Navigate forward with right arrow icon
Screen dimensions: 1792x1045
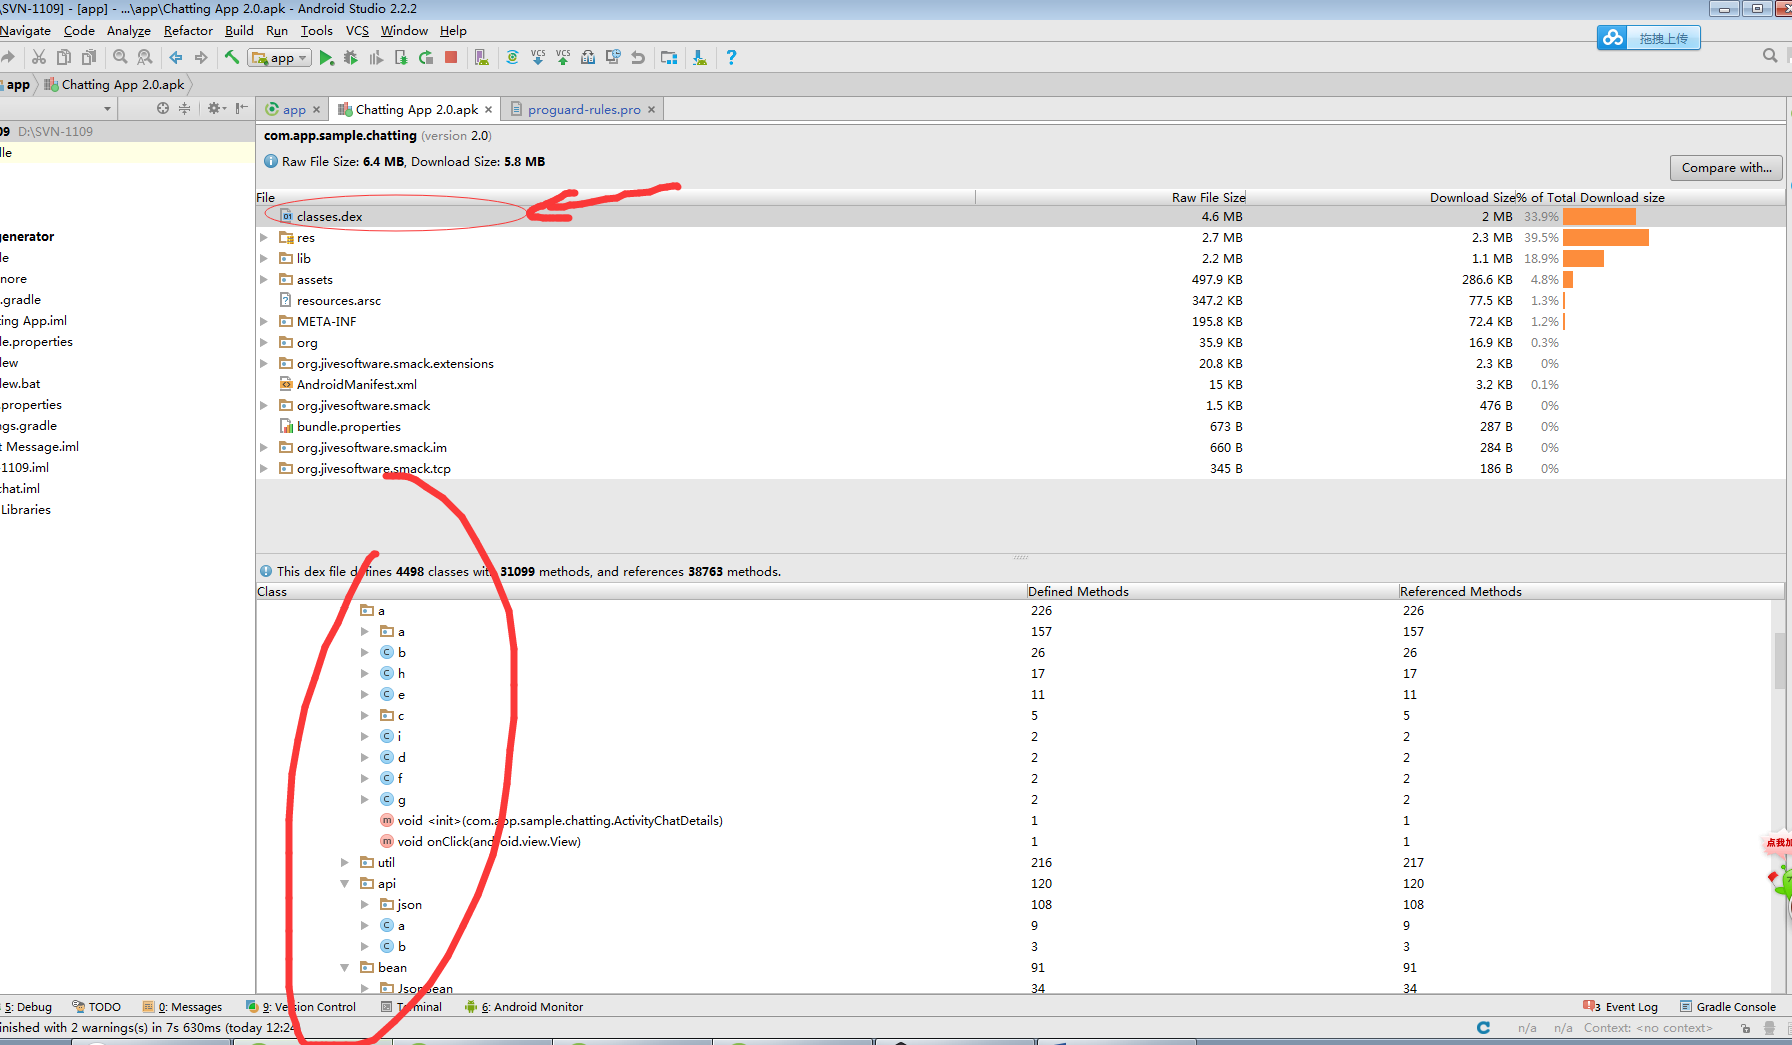tap(201, 57)
